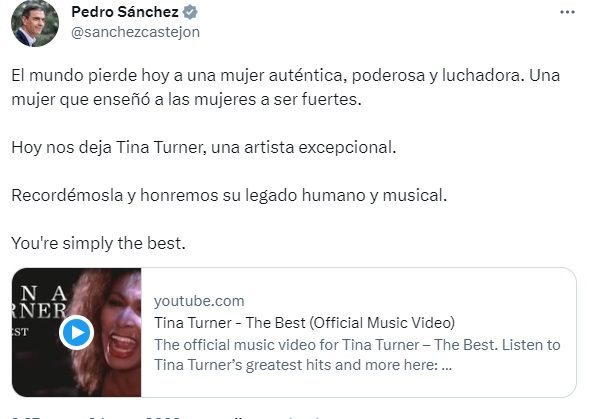
Task: Click the 'TINA TURNER' lettering in the thumbnail
Action: [x=39, y=303]
